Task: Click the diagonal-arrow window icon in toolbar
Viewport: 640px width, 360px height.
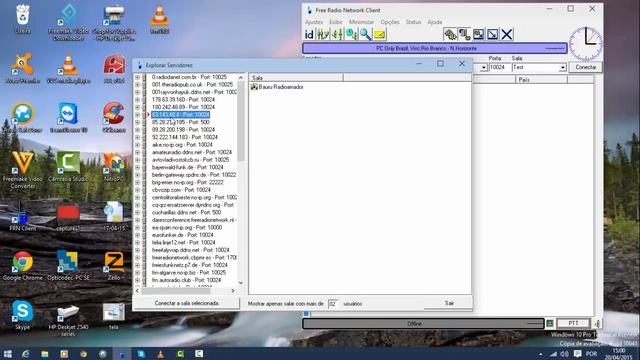Action: [x=493, y=35]
